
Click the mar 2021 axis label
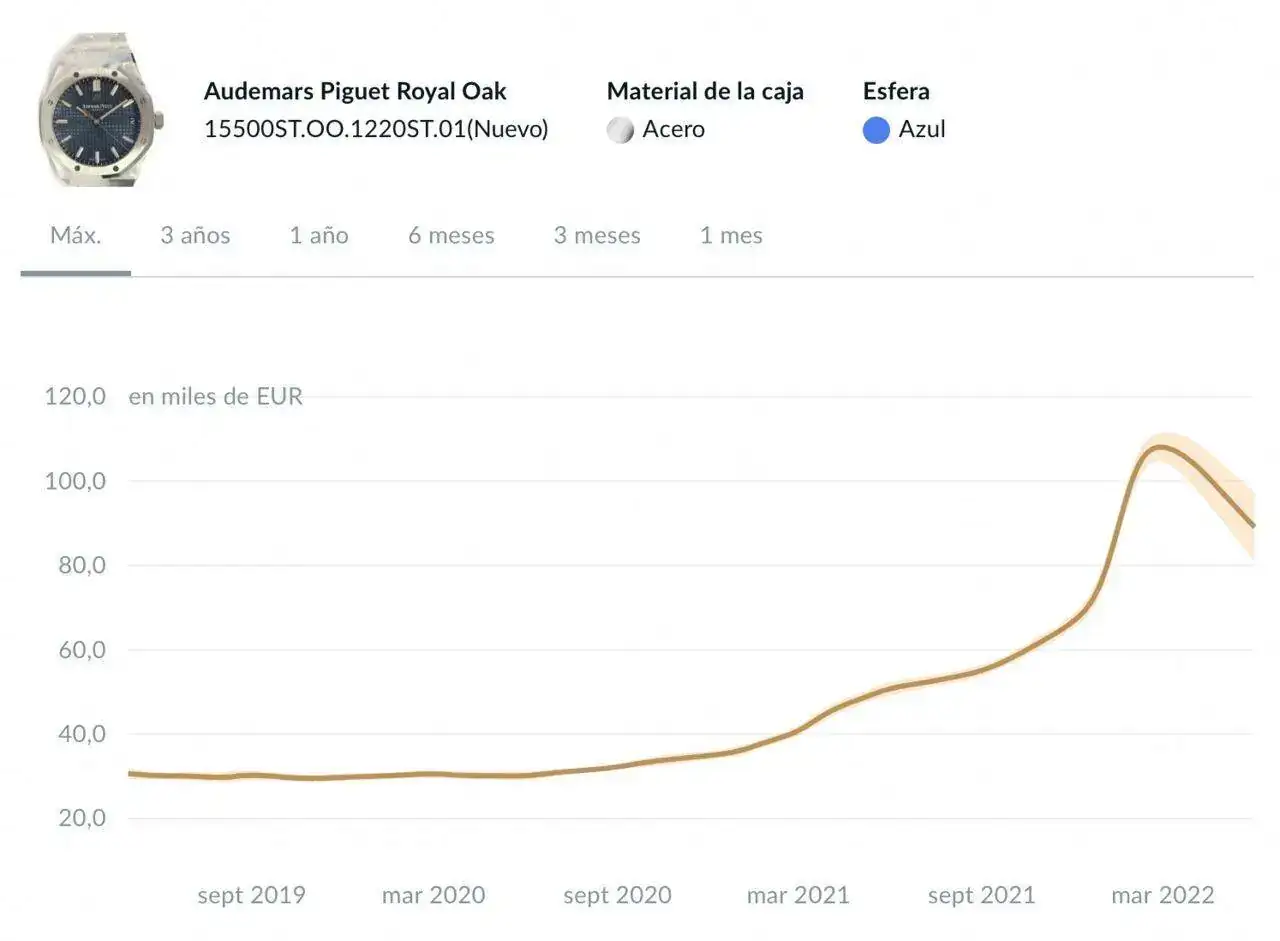pos(798,895)
